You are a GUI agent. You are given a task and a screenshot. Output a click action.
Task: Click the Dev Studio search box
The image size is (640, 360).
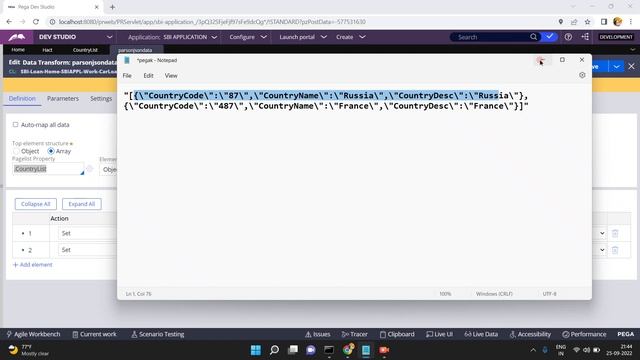(x=492, y=37)
